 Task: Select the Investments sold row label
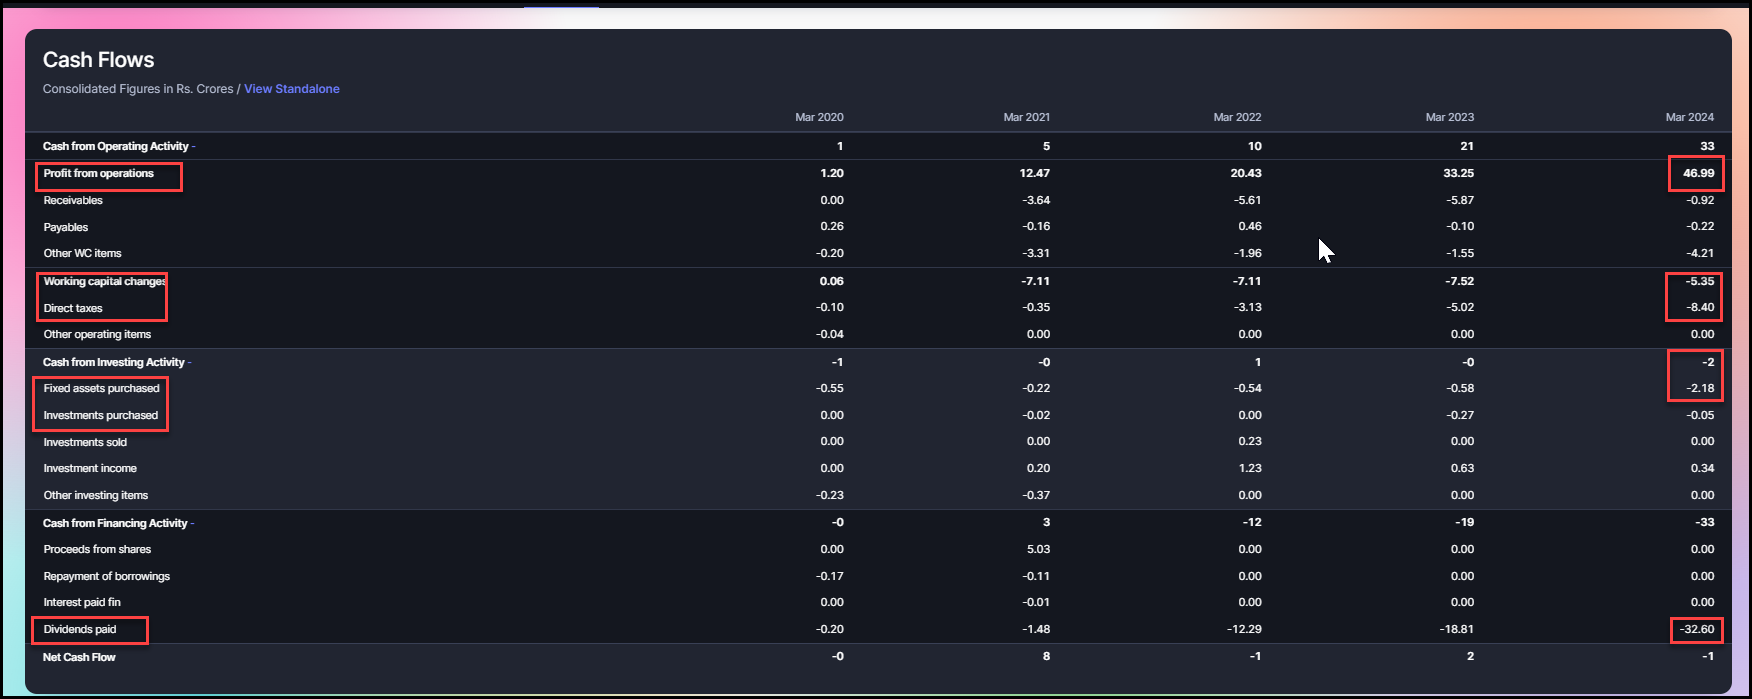(85, 442)
